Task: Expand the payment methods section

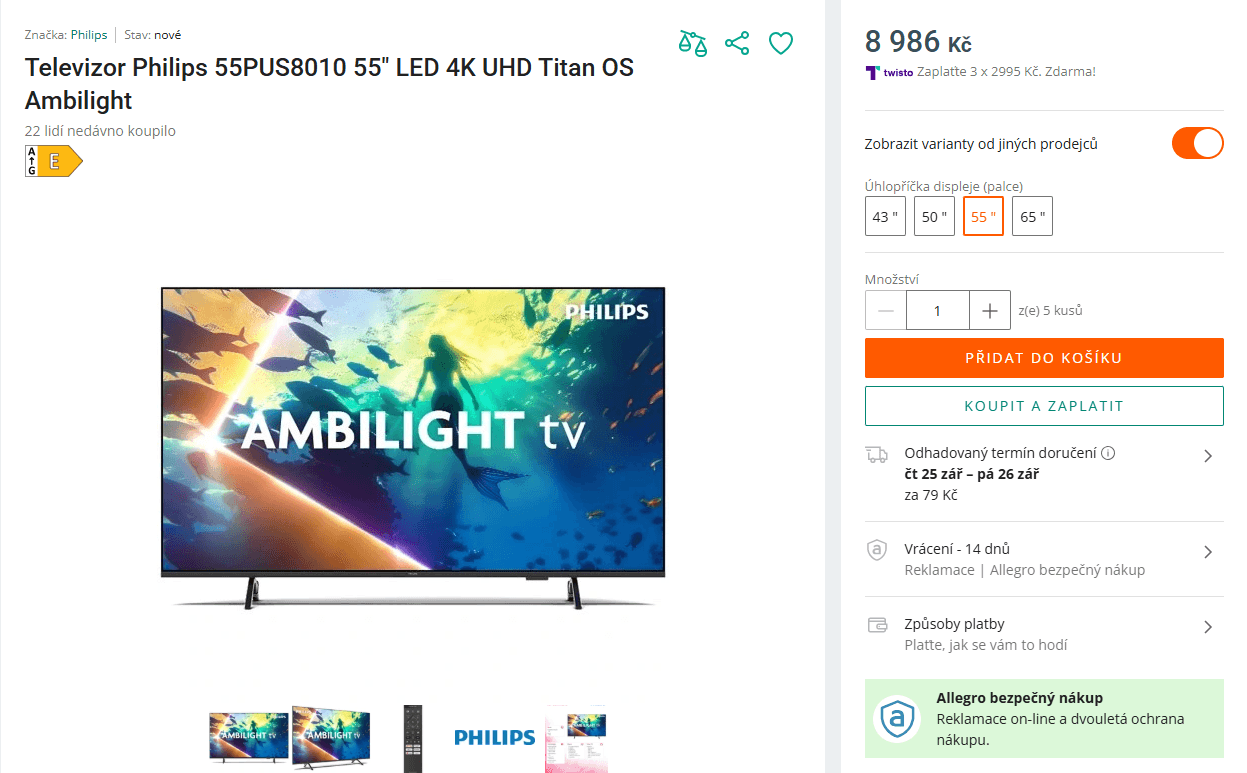Action: click(1044, 634)
